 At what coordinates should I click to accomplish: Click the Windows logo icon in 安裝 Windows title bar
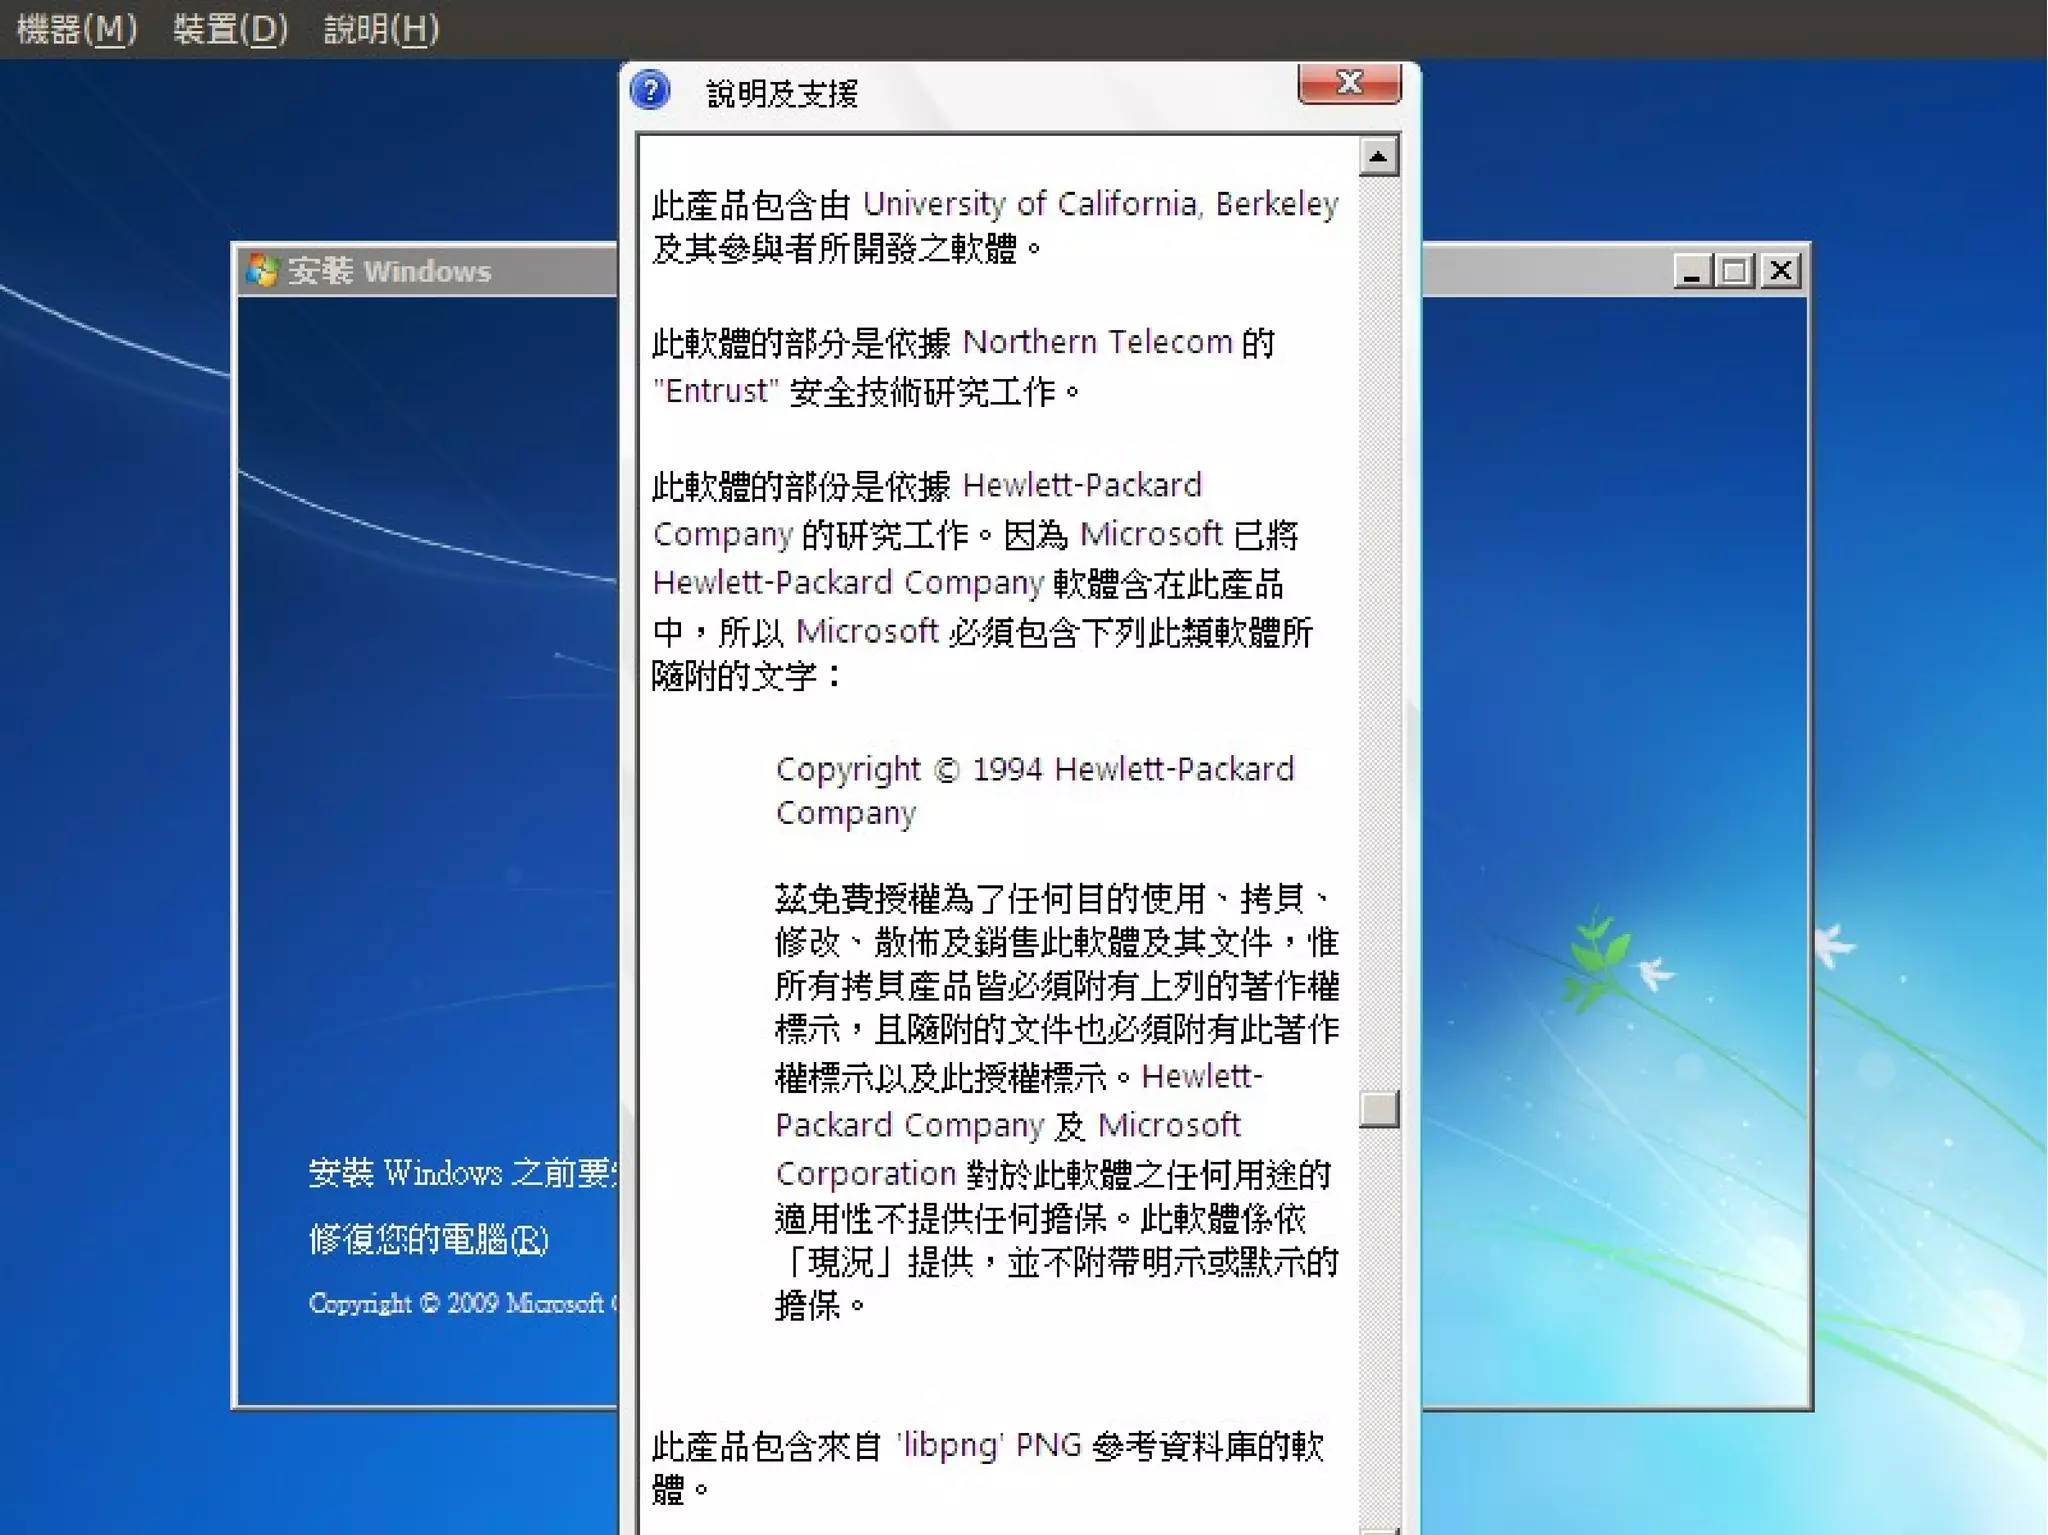[262, 271]
